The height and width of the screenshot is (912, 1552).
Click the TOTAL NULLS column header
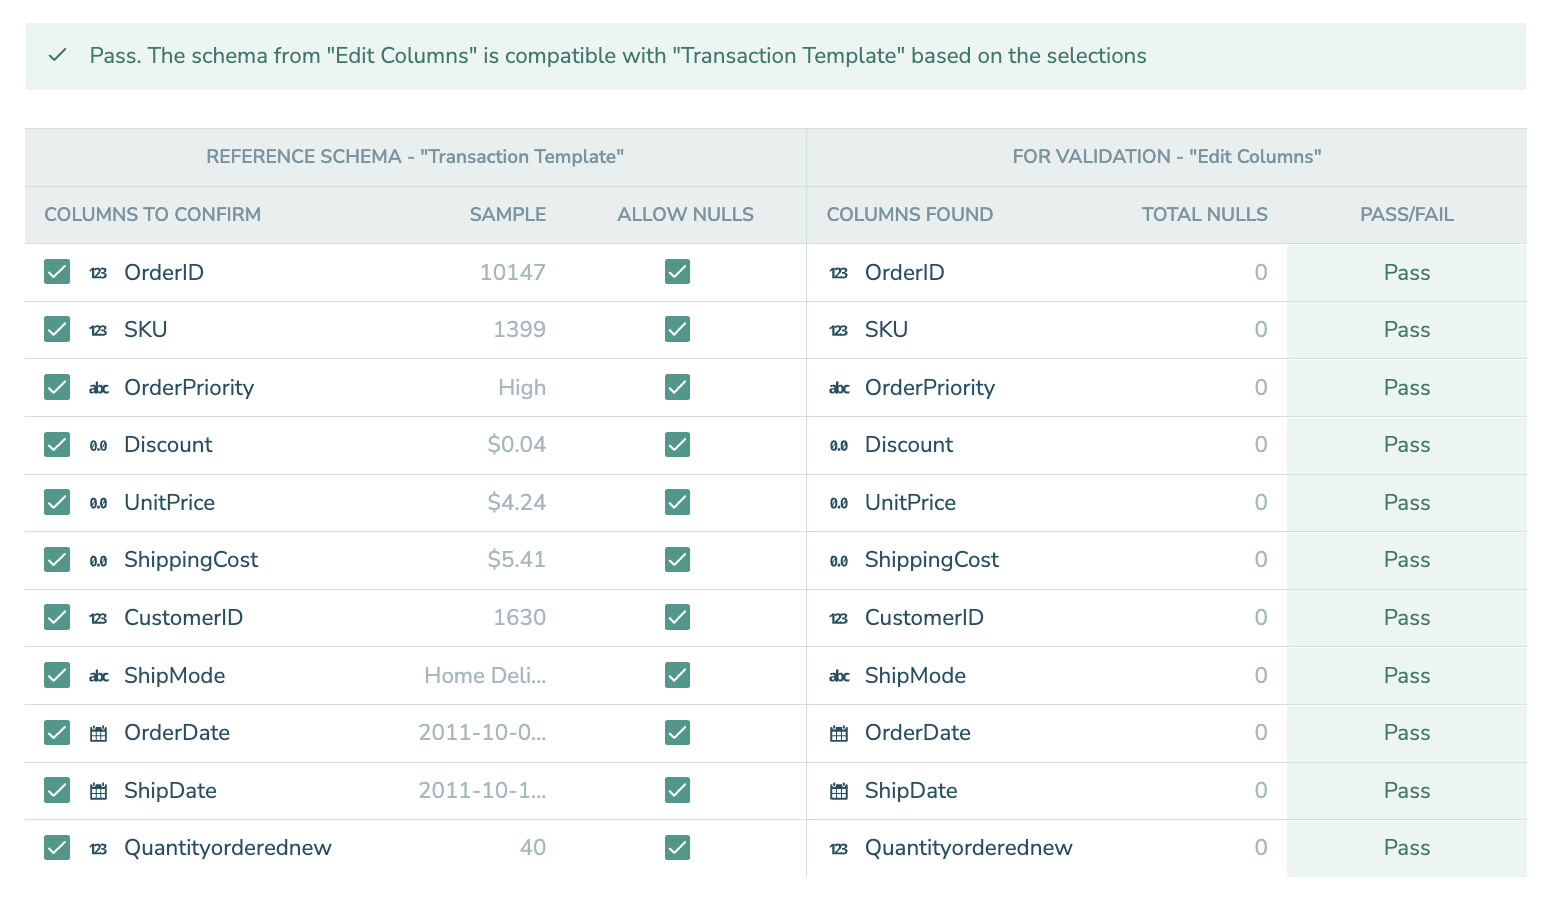[1204, 214]
